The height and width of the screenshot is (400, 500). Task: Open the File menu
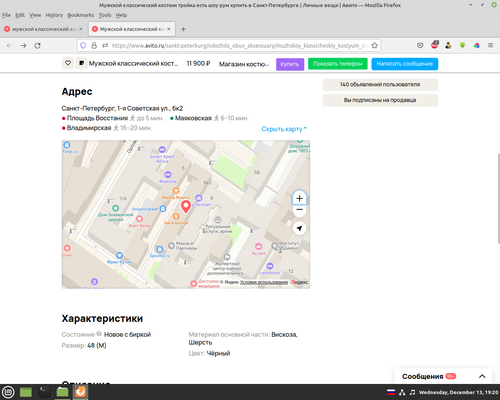pyautogui.click(x=6, y=15)
